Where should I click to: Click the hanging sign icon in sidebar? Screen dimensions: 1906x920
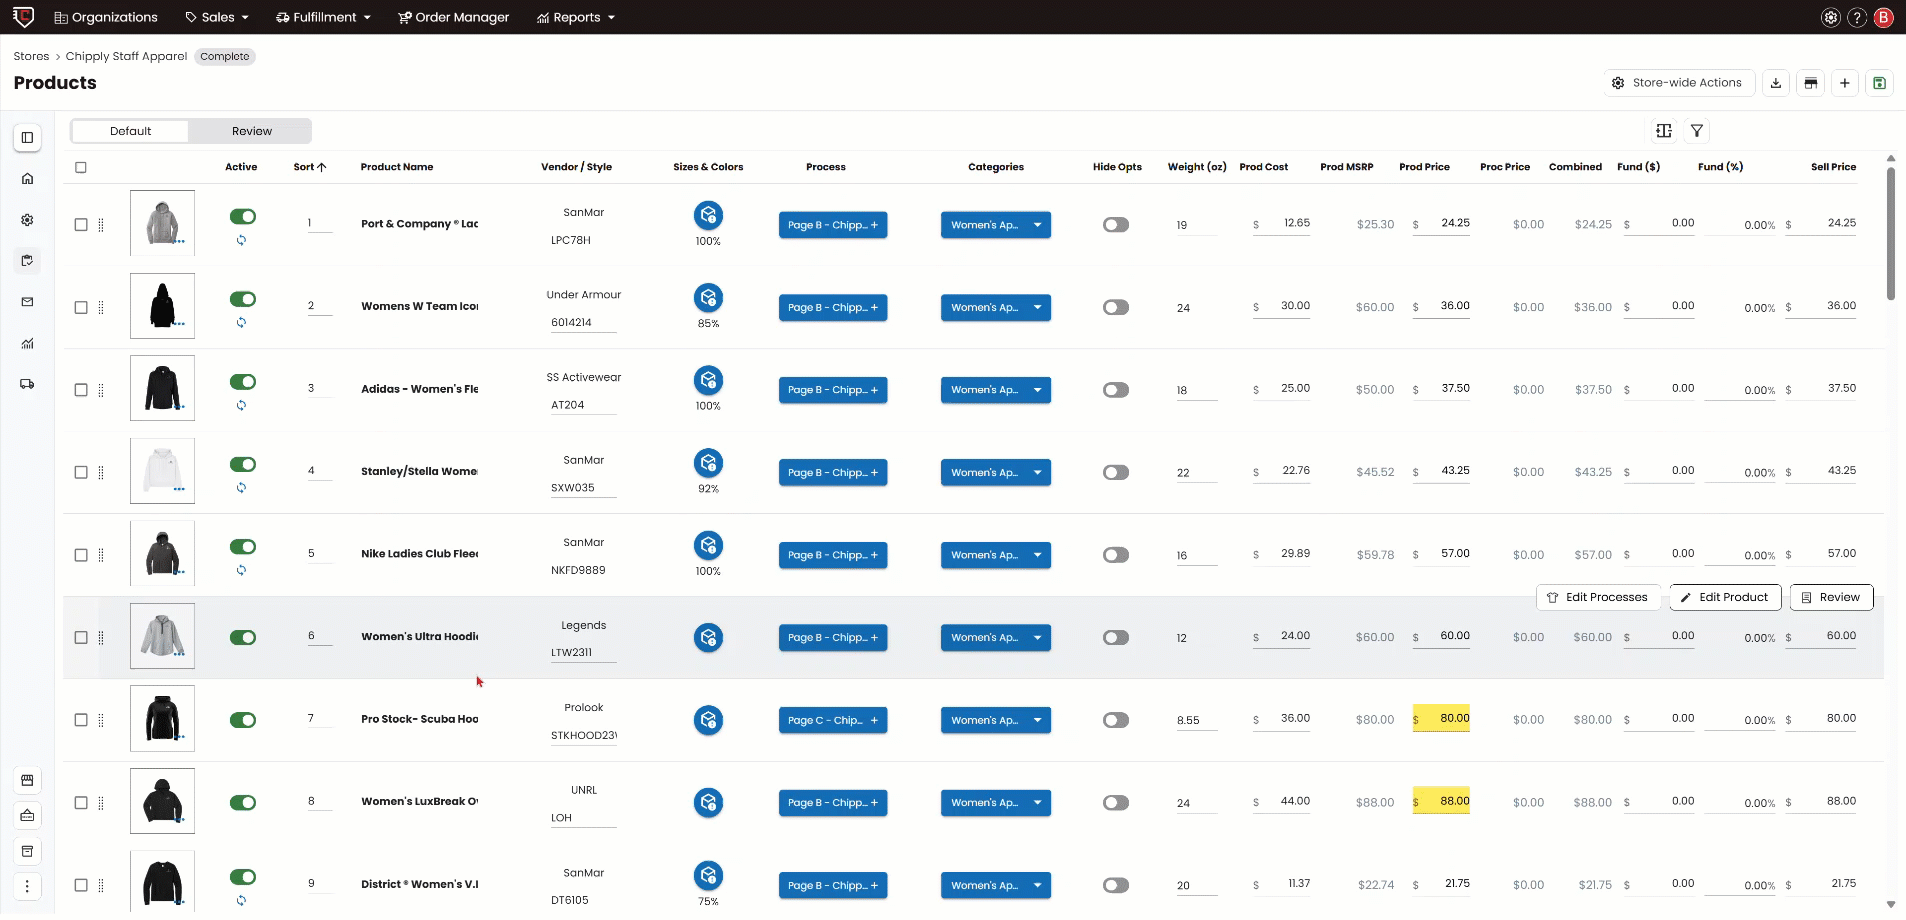click(x=27, y=816)
